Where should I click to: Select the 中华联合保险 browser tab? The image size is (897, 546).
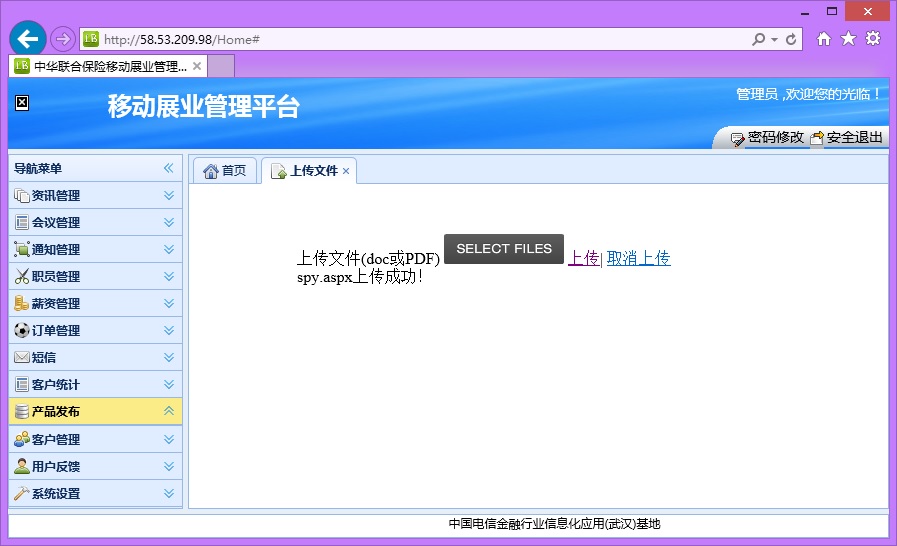(x=108, y=66)
